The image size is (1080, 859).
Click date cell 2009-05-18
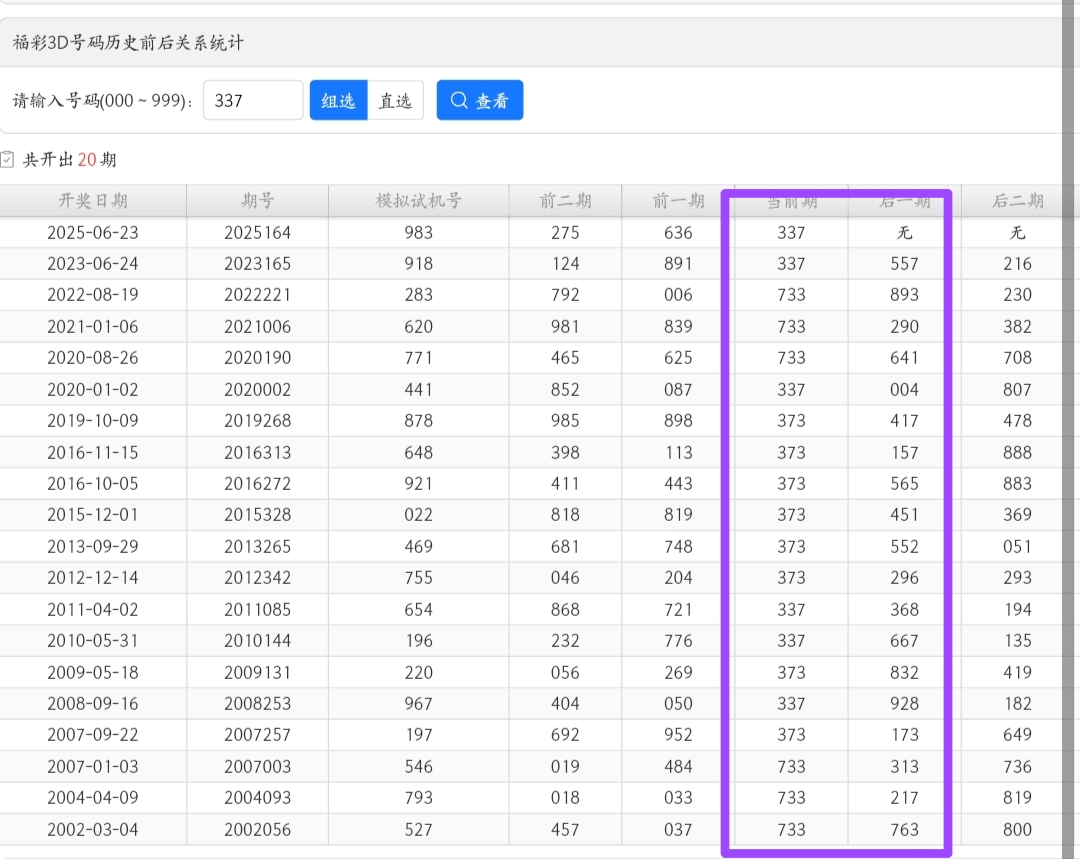93,672
